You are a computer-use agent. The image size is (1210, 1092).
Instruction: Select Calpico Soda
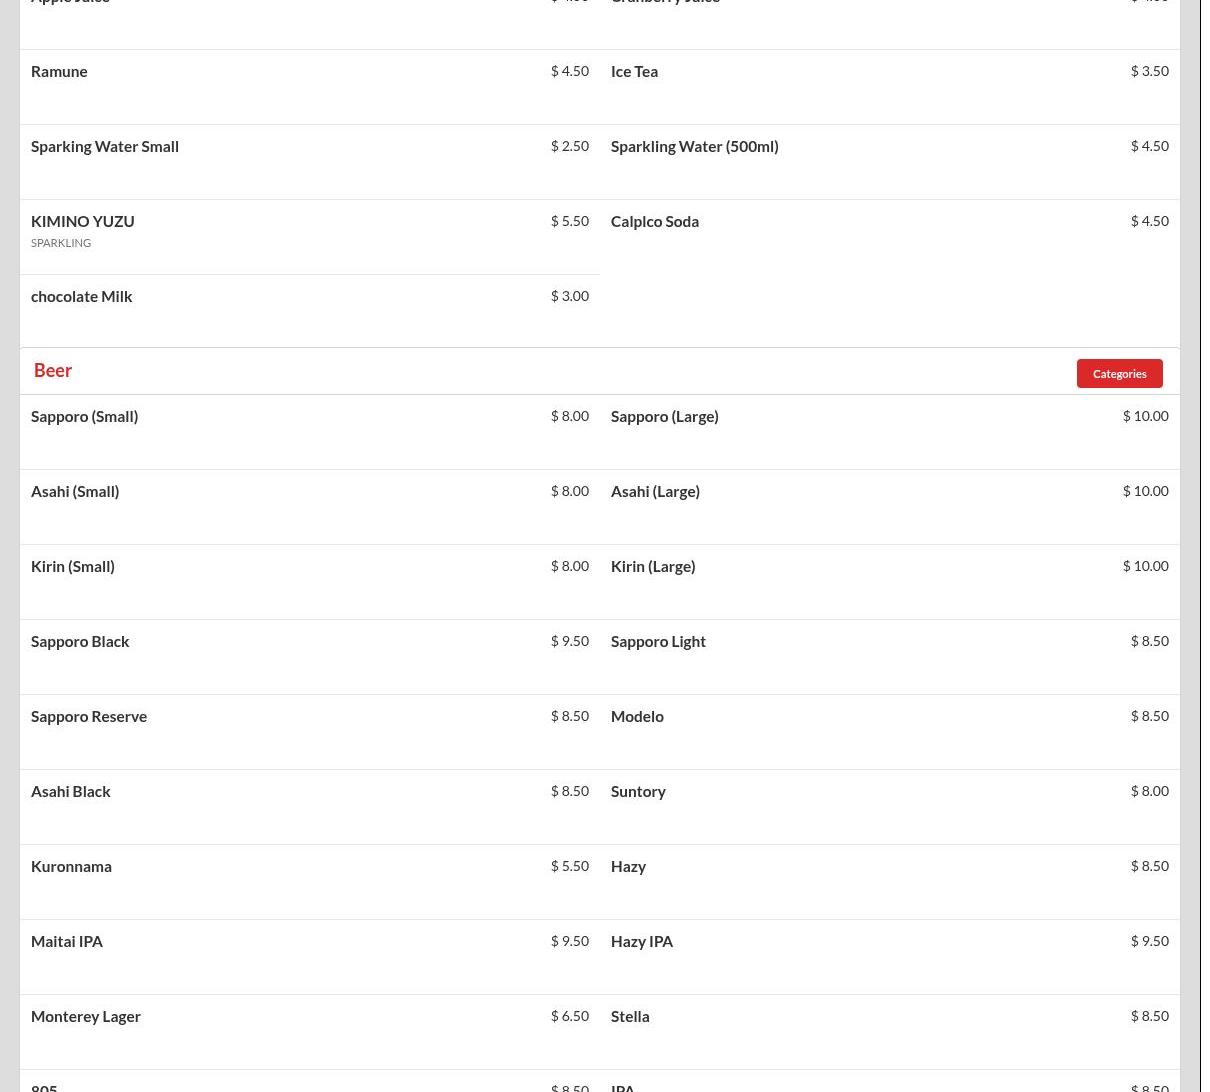[x=654, y=221]
